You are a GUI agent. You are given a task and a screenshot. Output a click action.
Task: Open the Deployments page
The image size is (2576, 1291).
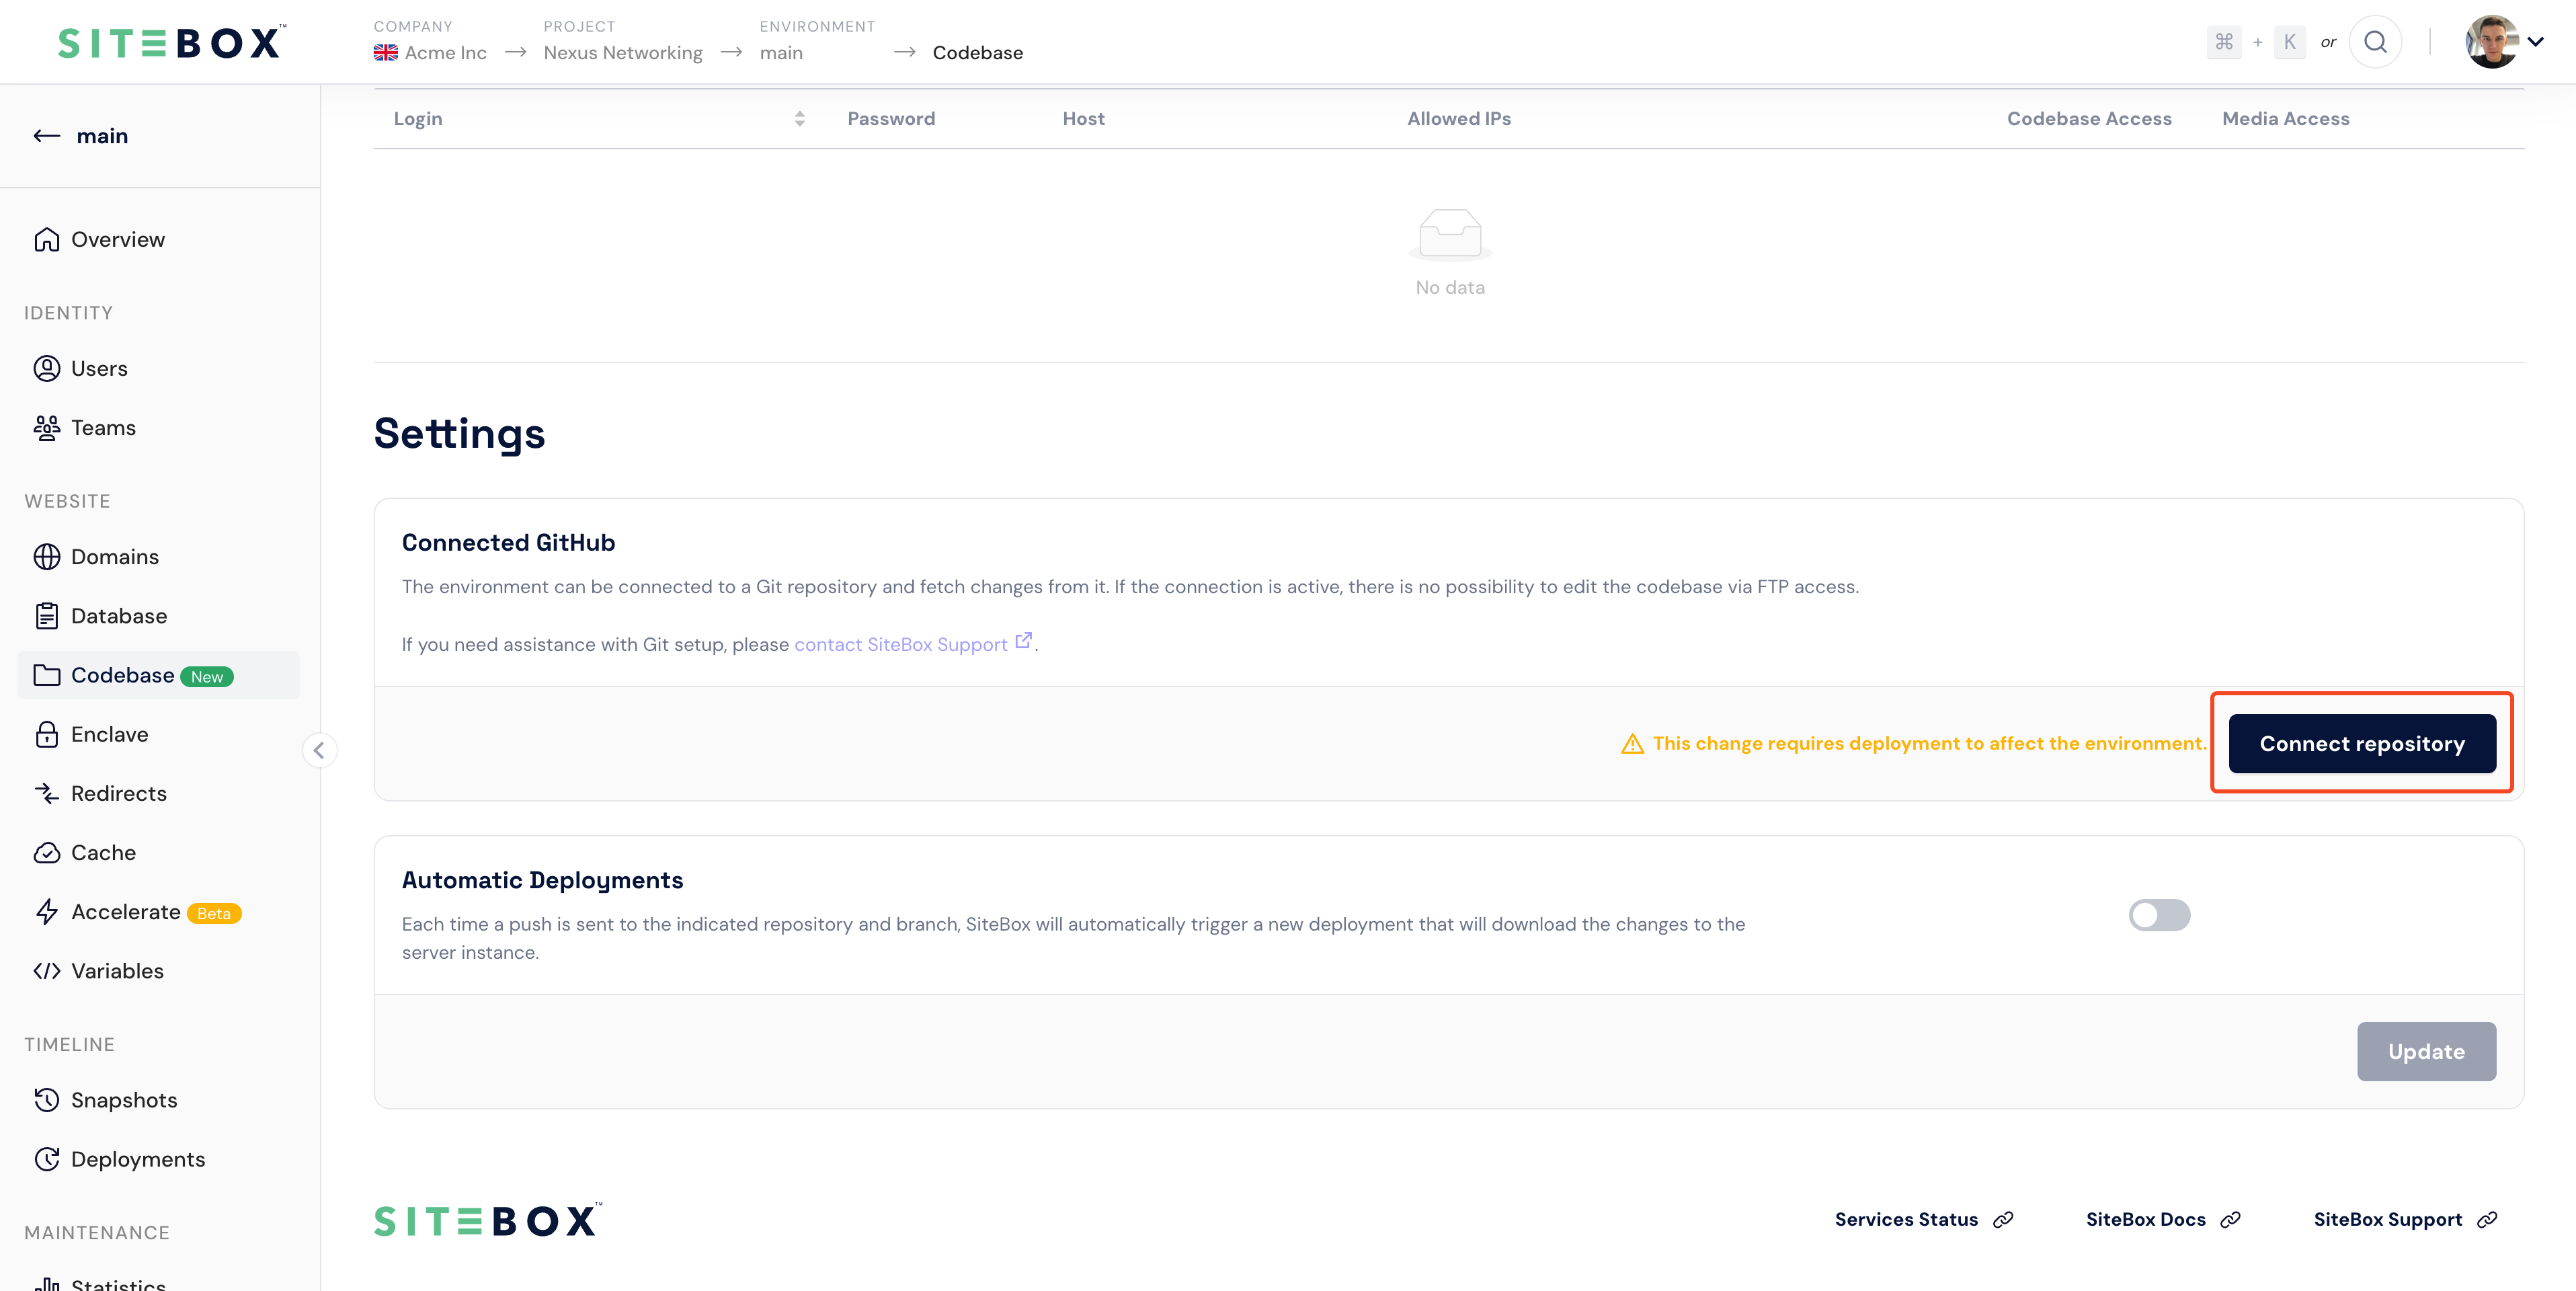tap(159, 1159)
